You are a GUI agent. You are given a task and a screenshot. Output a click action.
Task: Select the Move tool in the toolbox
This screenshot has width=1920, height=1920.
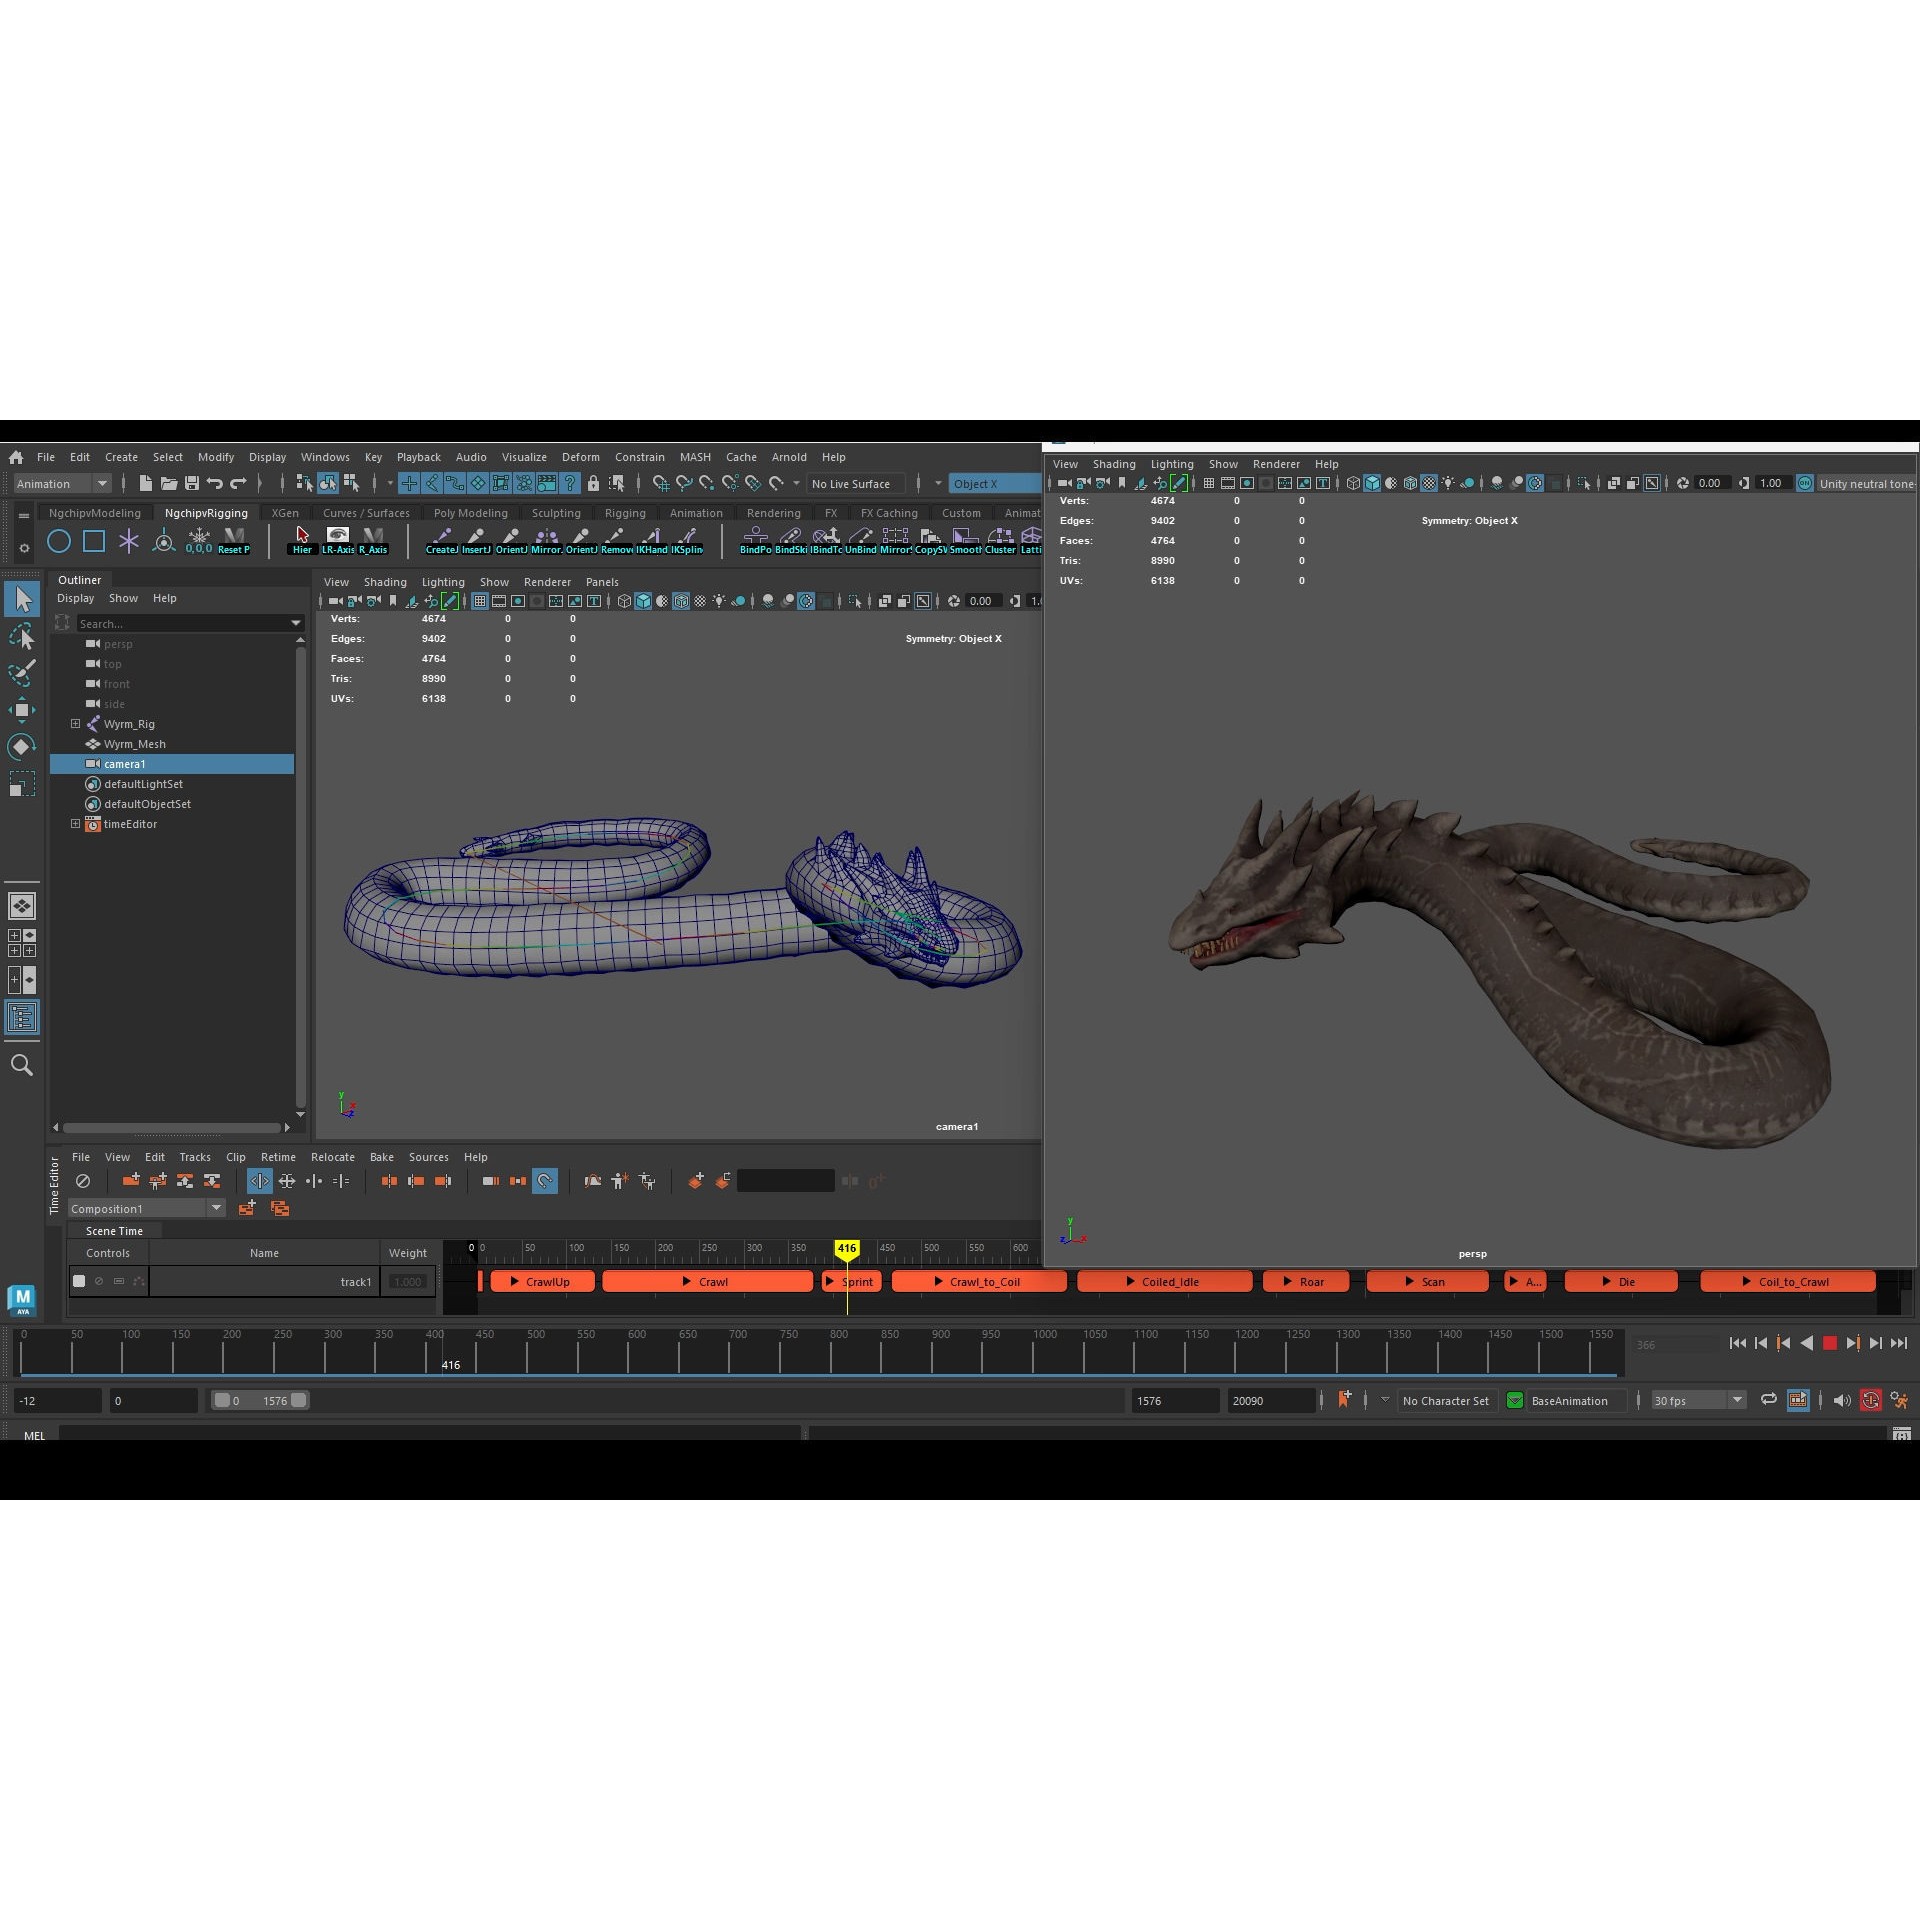pos(22,709)
